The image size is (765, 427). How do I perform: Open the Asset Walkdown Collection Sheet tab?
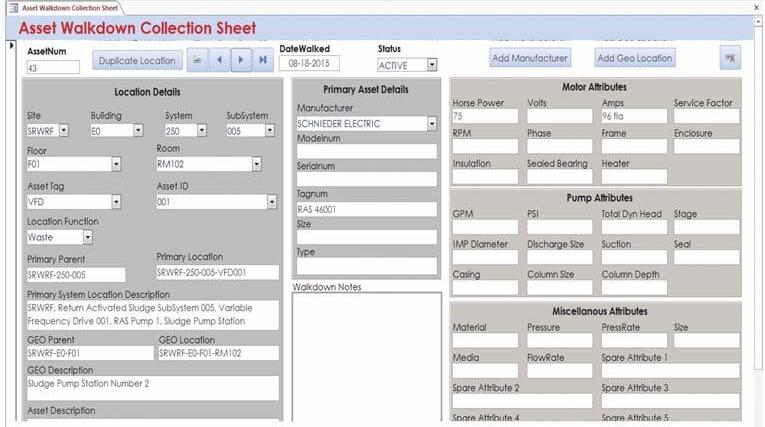click(70, 8)
